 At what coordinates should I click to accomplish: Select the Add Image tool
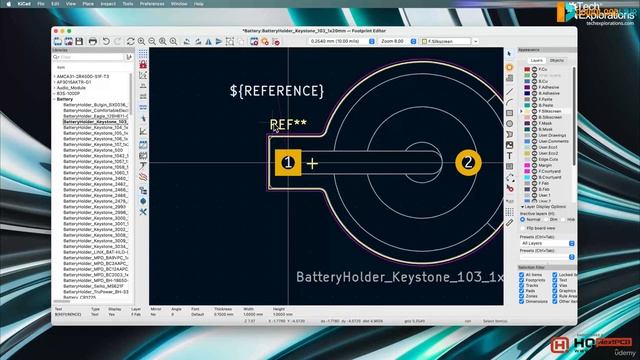point(509,145)
